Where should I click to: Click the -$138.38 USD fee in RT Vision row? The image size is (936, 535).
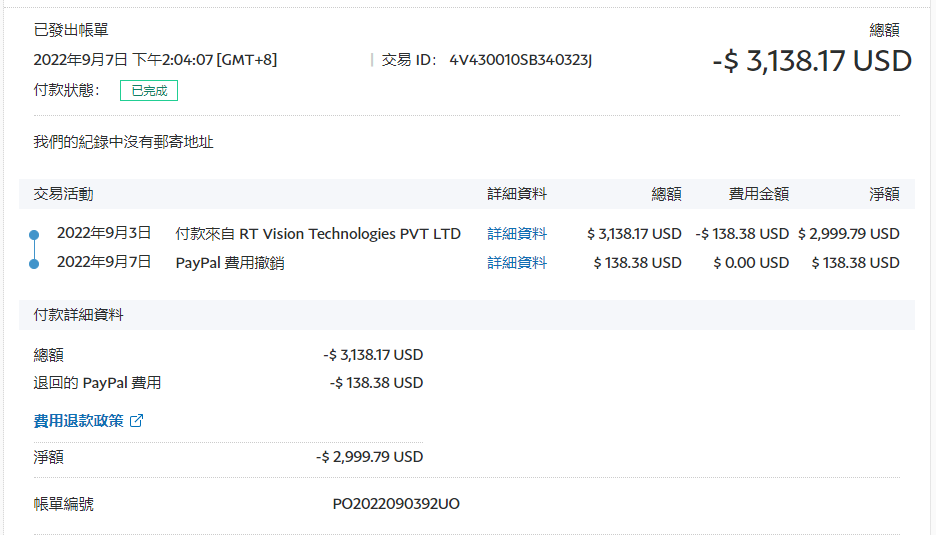point(742,234)
